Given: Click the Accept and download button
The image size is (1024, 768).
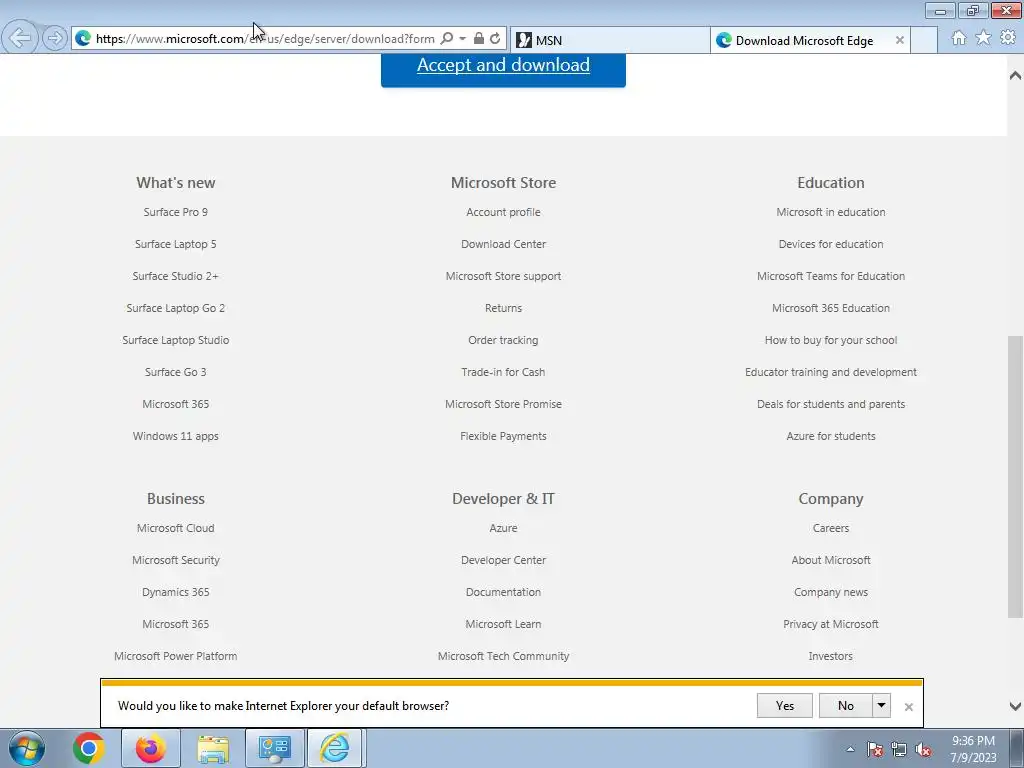Looking at the screenshot, I should pos(503,65).
